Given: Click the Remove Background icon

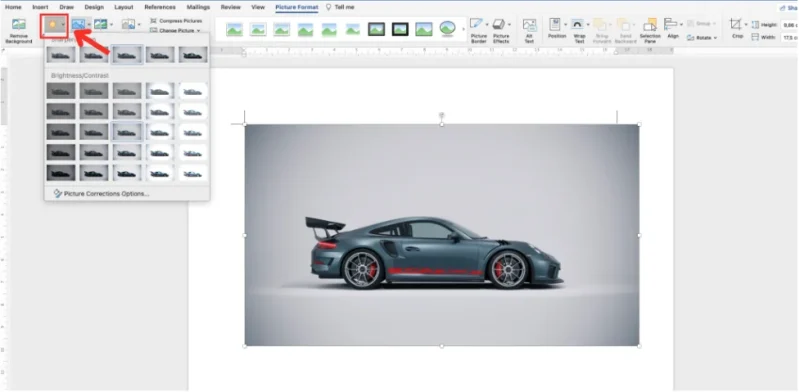Looking at the screenshot, I should (x=19, y=25).
